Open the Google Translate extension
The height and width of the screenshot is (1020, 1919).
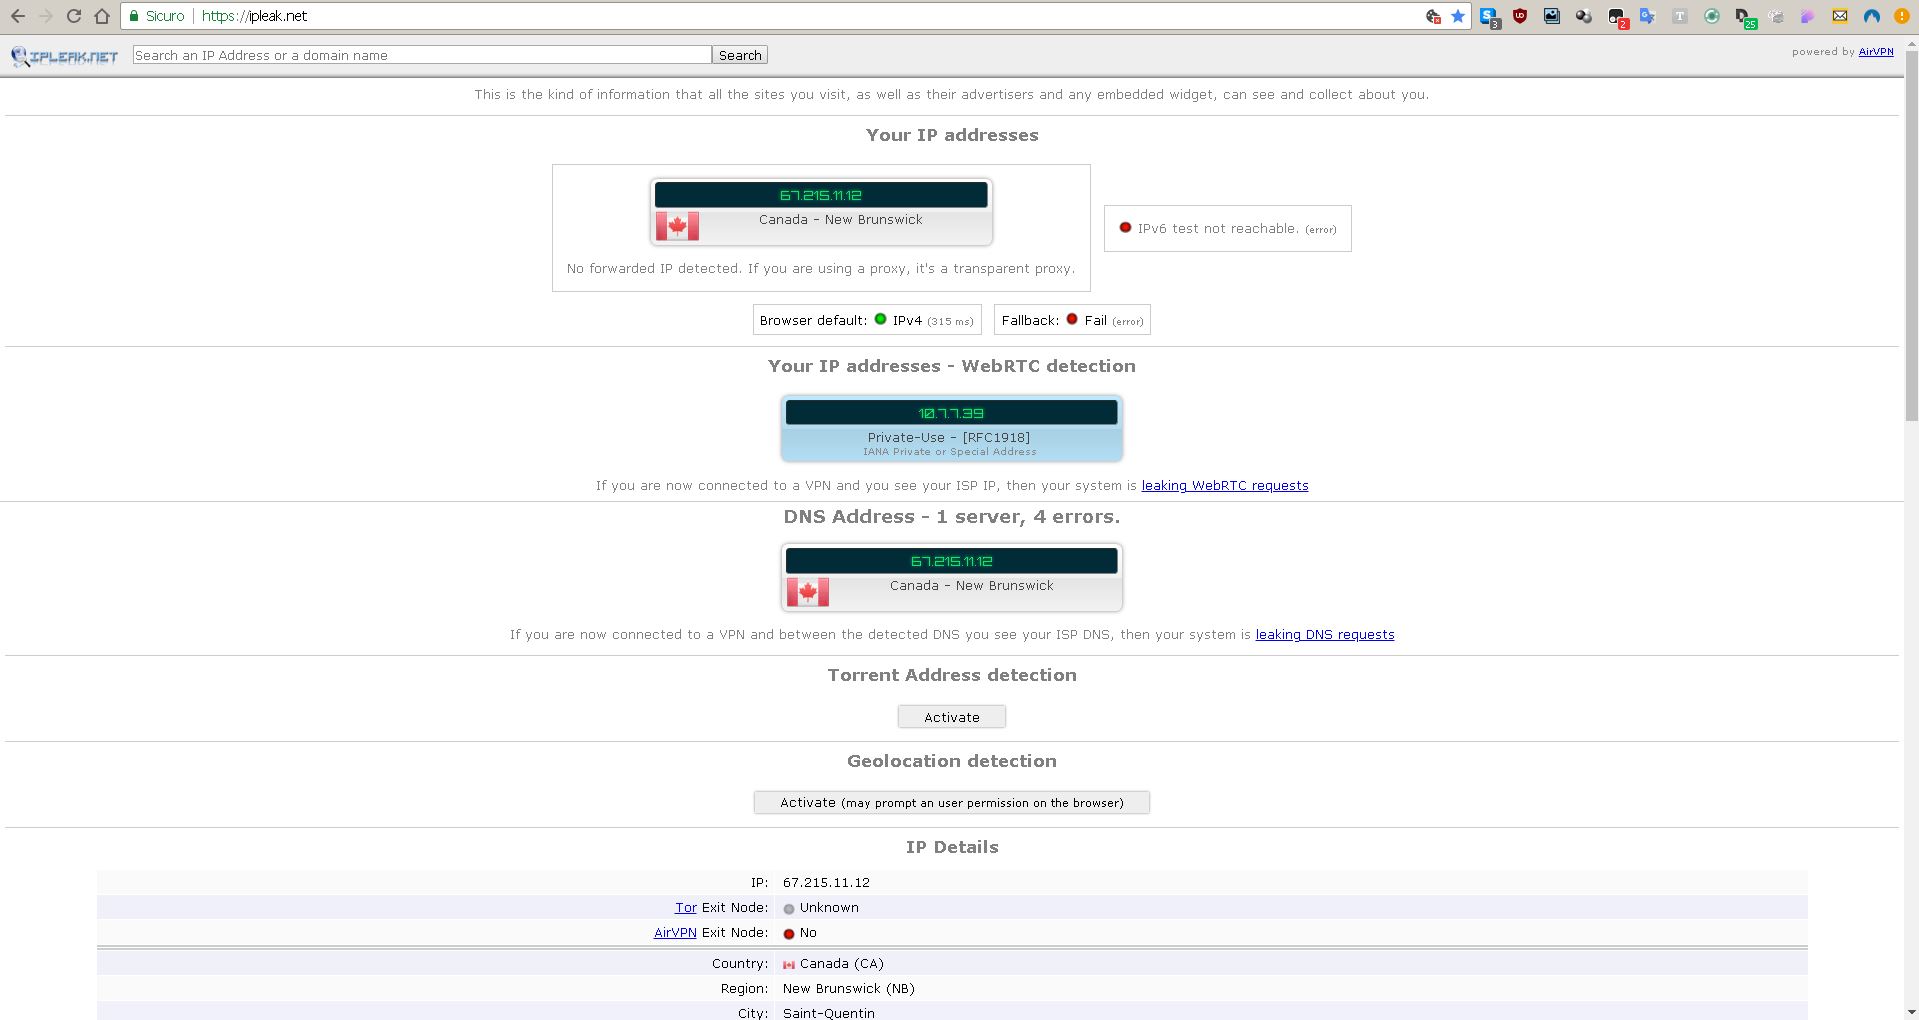pyautogui.click(x=1648, y=16)
